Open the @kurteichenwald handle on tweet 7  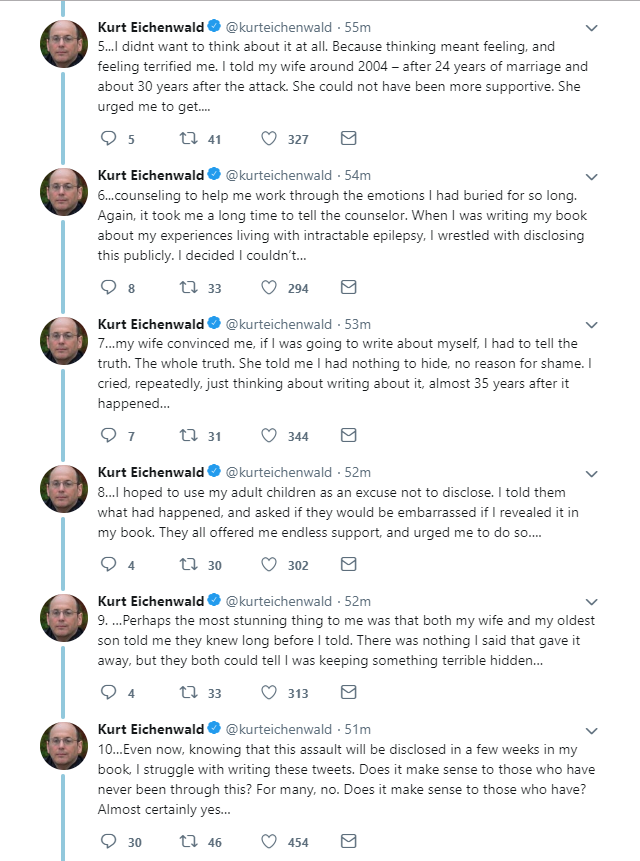pos(279,324)
